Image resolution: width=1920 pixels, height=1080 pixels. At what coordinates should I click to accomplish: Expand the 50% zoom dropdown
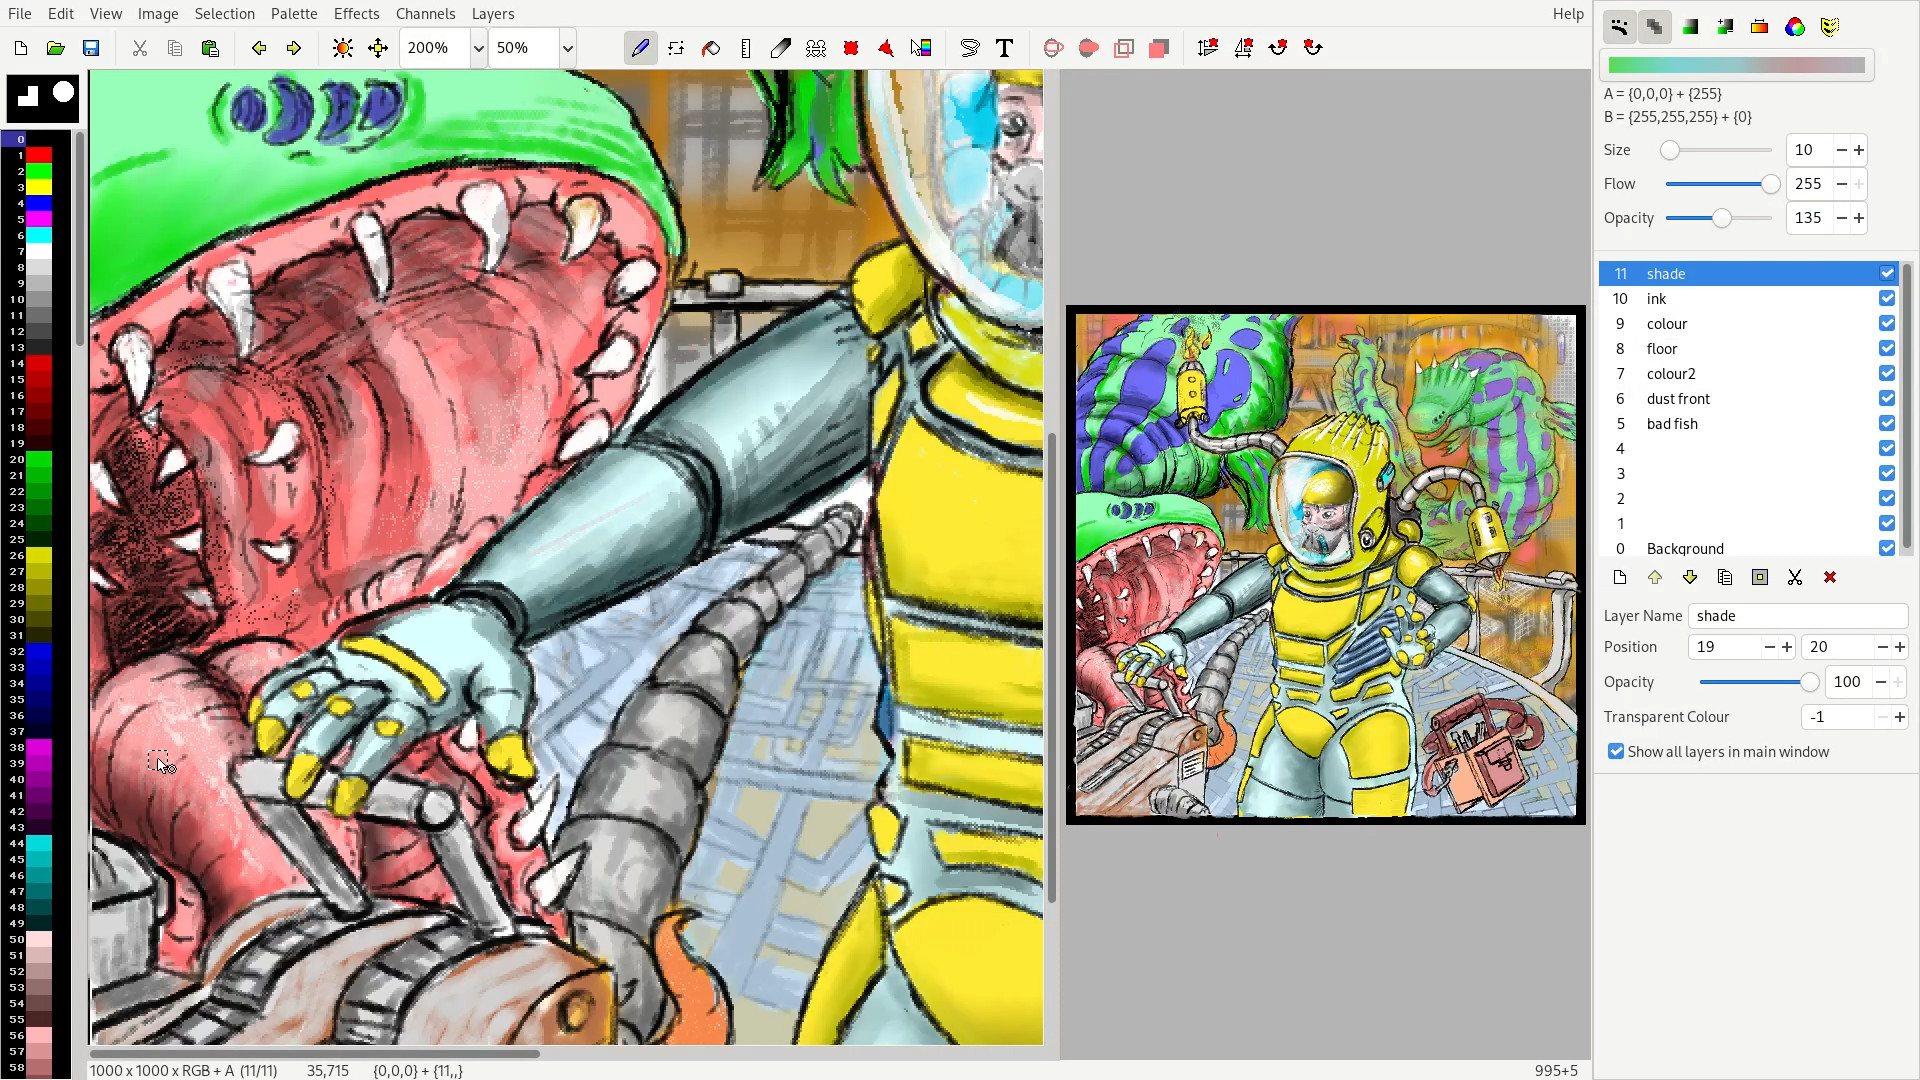pyautogui.click(x=567, y=48)
